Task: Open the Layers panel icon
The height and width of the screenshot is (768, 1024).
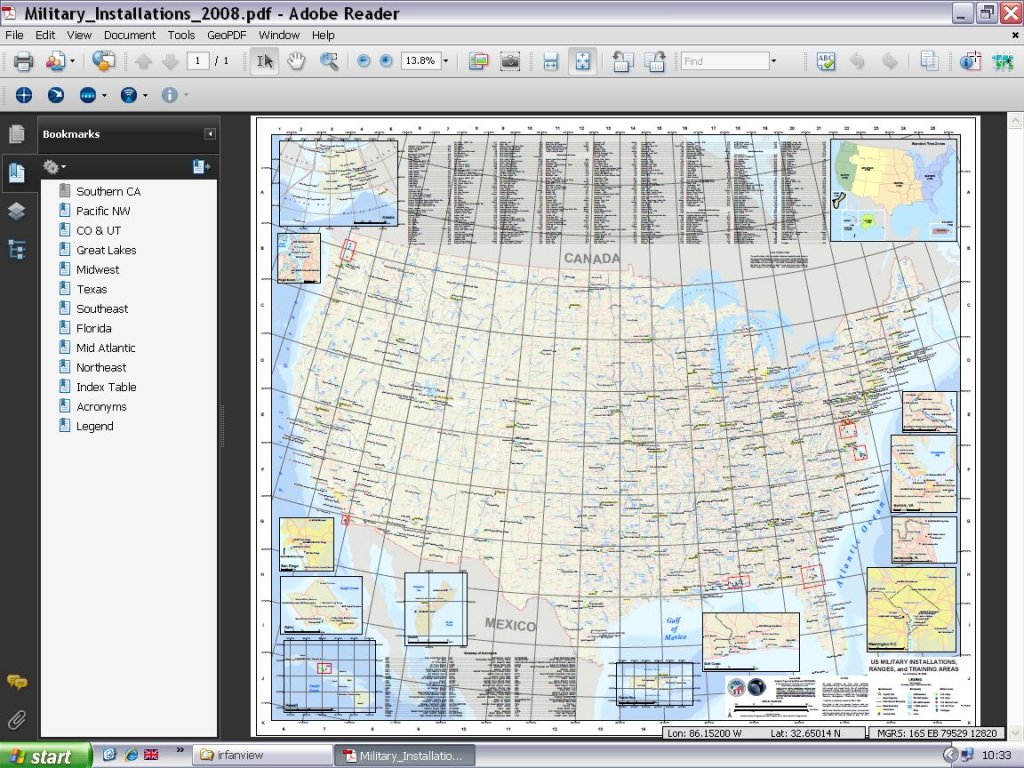Action: [x=16, y=211]
